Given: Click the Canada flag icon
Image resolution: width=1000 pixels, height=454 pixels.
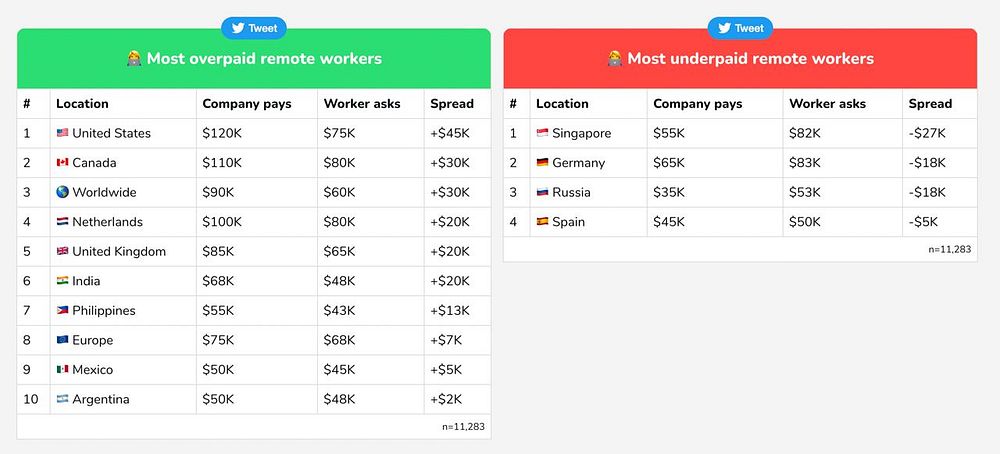Looking at the screenshot, I should coord(62,163).
